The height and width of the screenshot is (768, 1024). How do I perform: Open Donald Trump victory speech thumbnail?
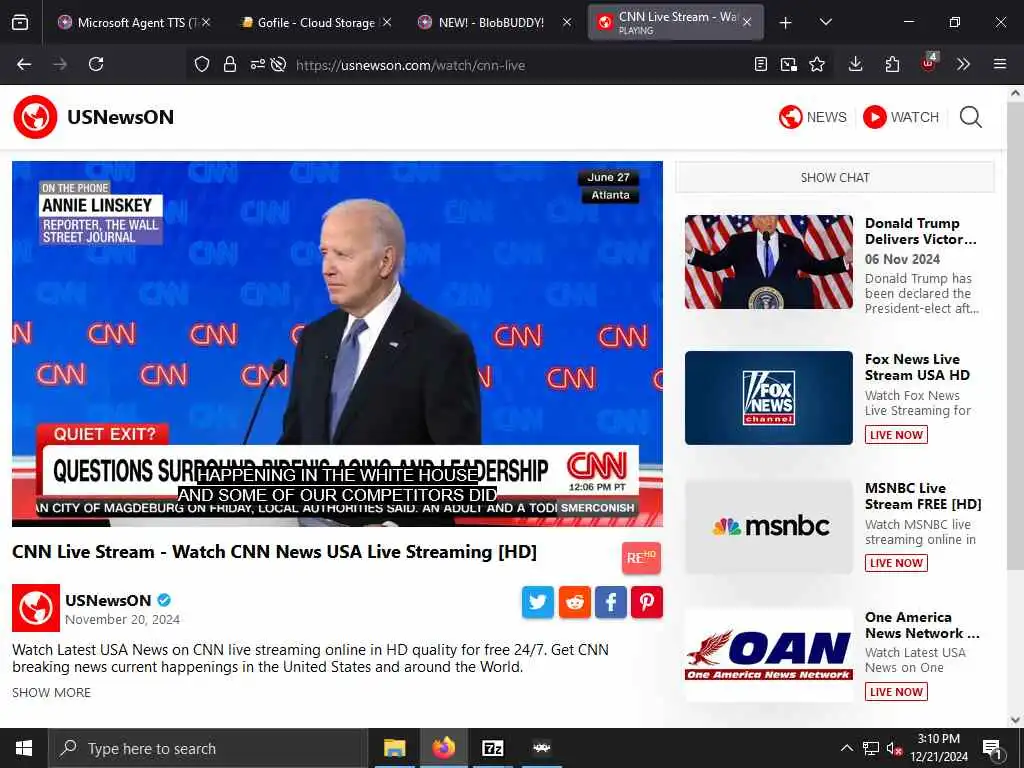click(769, 261)
